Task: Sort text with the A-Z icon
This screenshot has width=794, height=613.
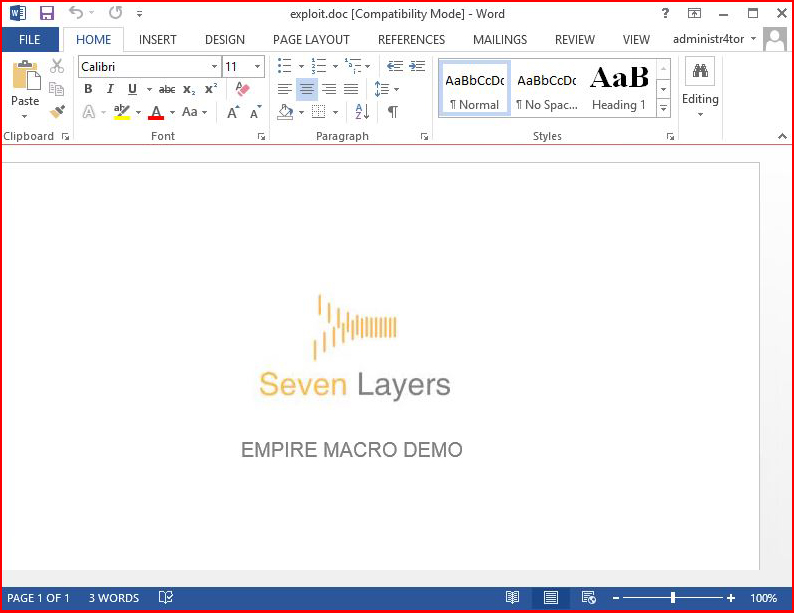Action: pyautogui.click(x=362, y=112)
